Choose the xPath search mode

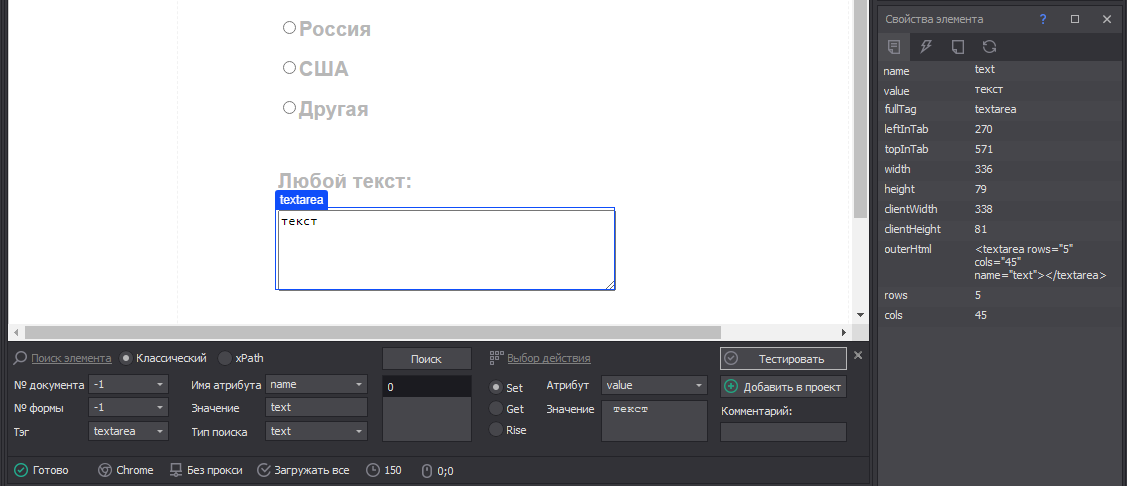click(x=225, y=358)
